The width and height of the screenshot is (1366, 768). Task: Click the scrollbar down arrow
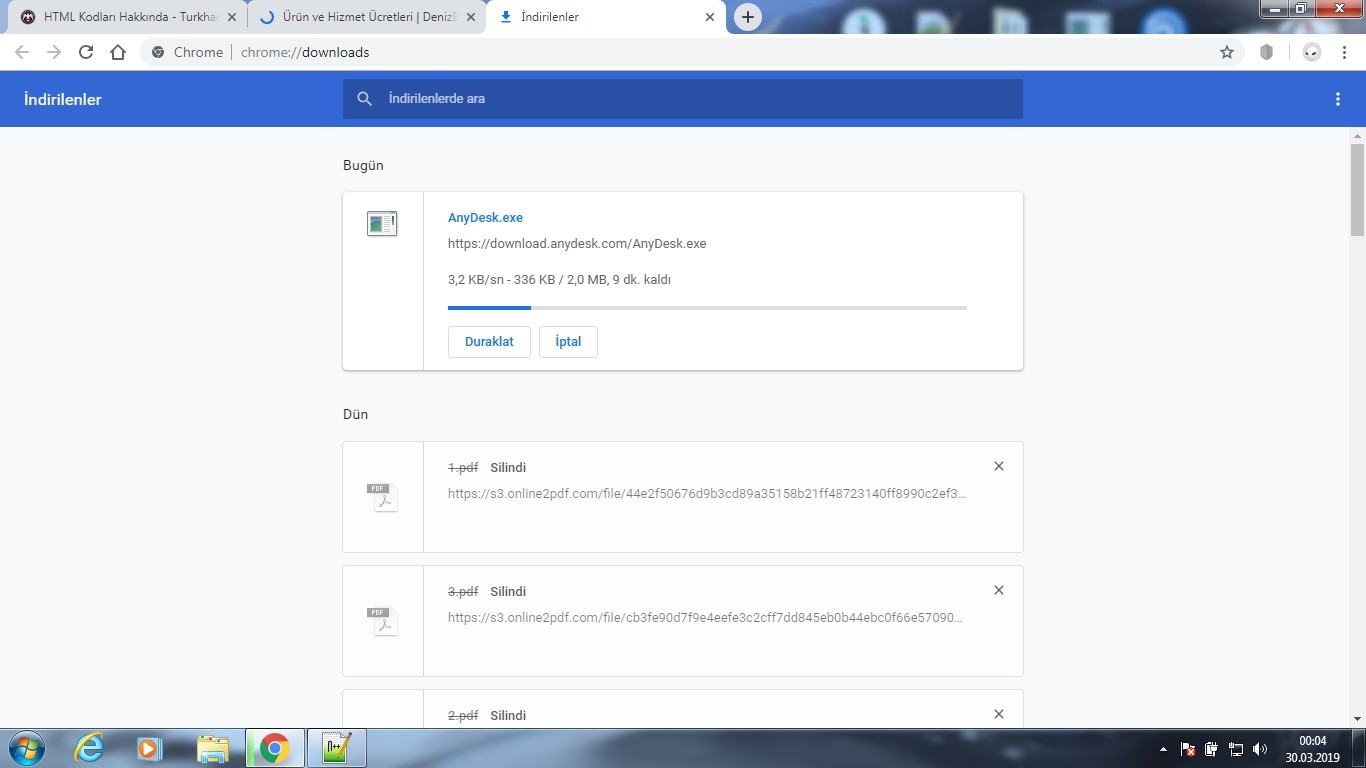click(1357, 719)
